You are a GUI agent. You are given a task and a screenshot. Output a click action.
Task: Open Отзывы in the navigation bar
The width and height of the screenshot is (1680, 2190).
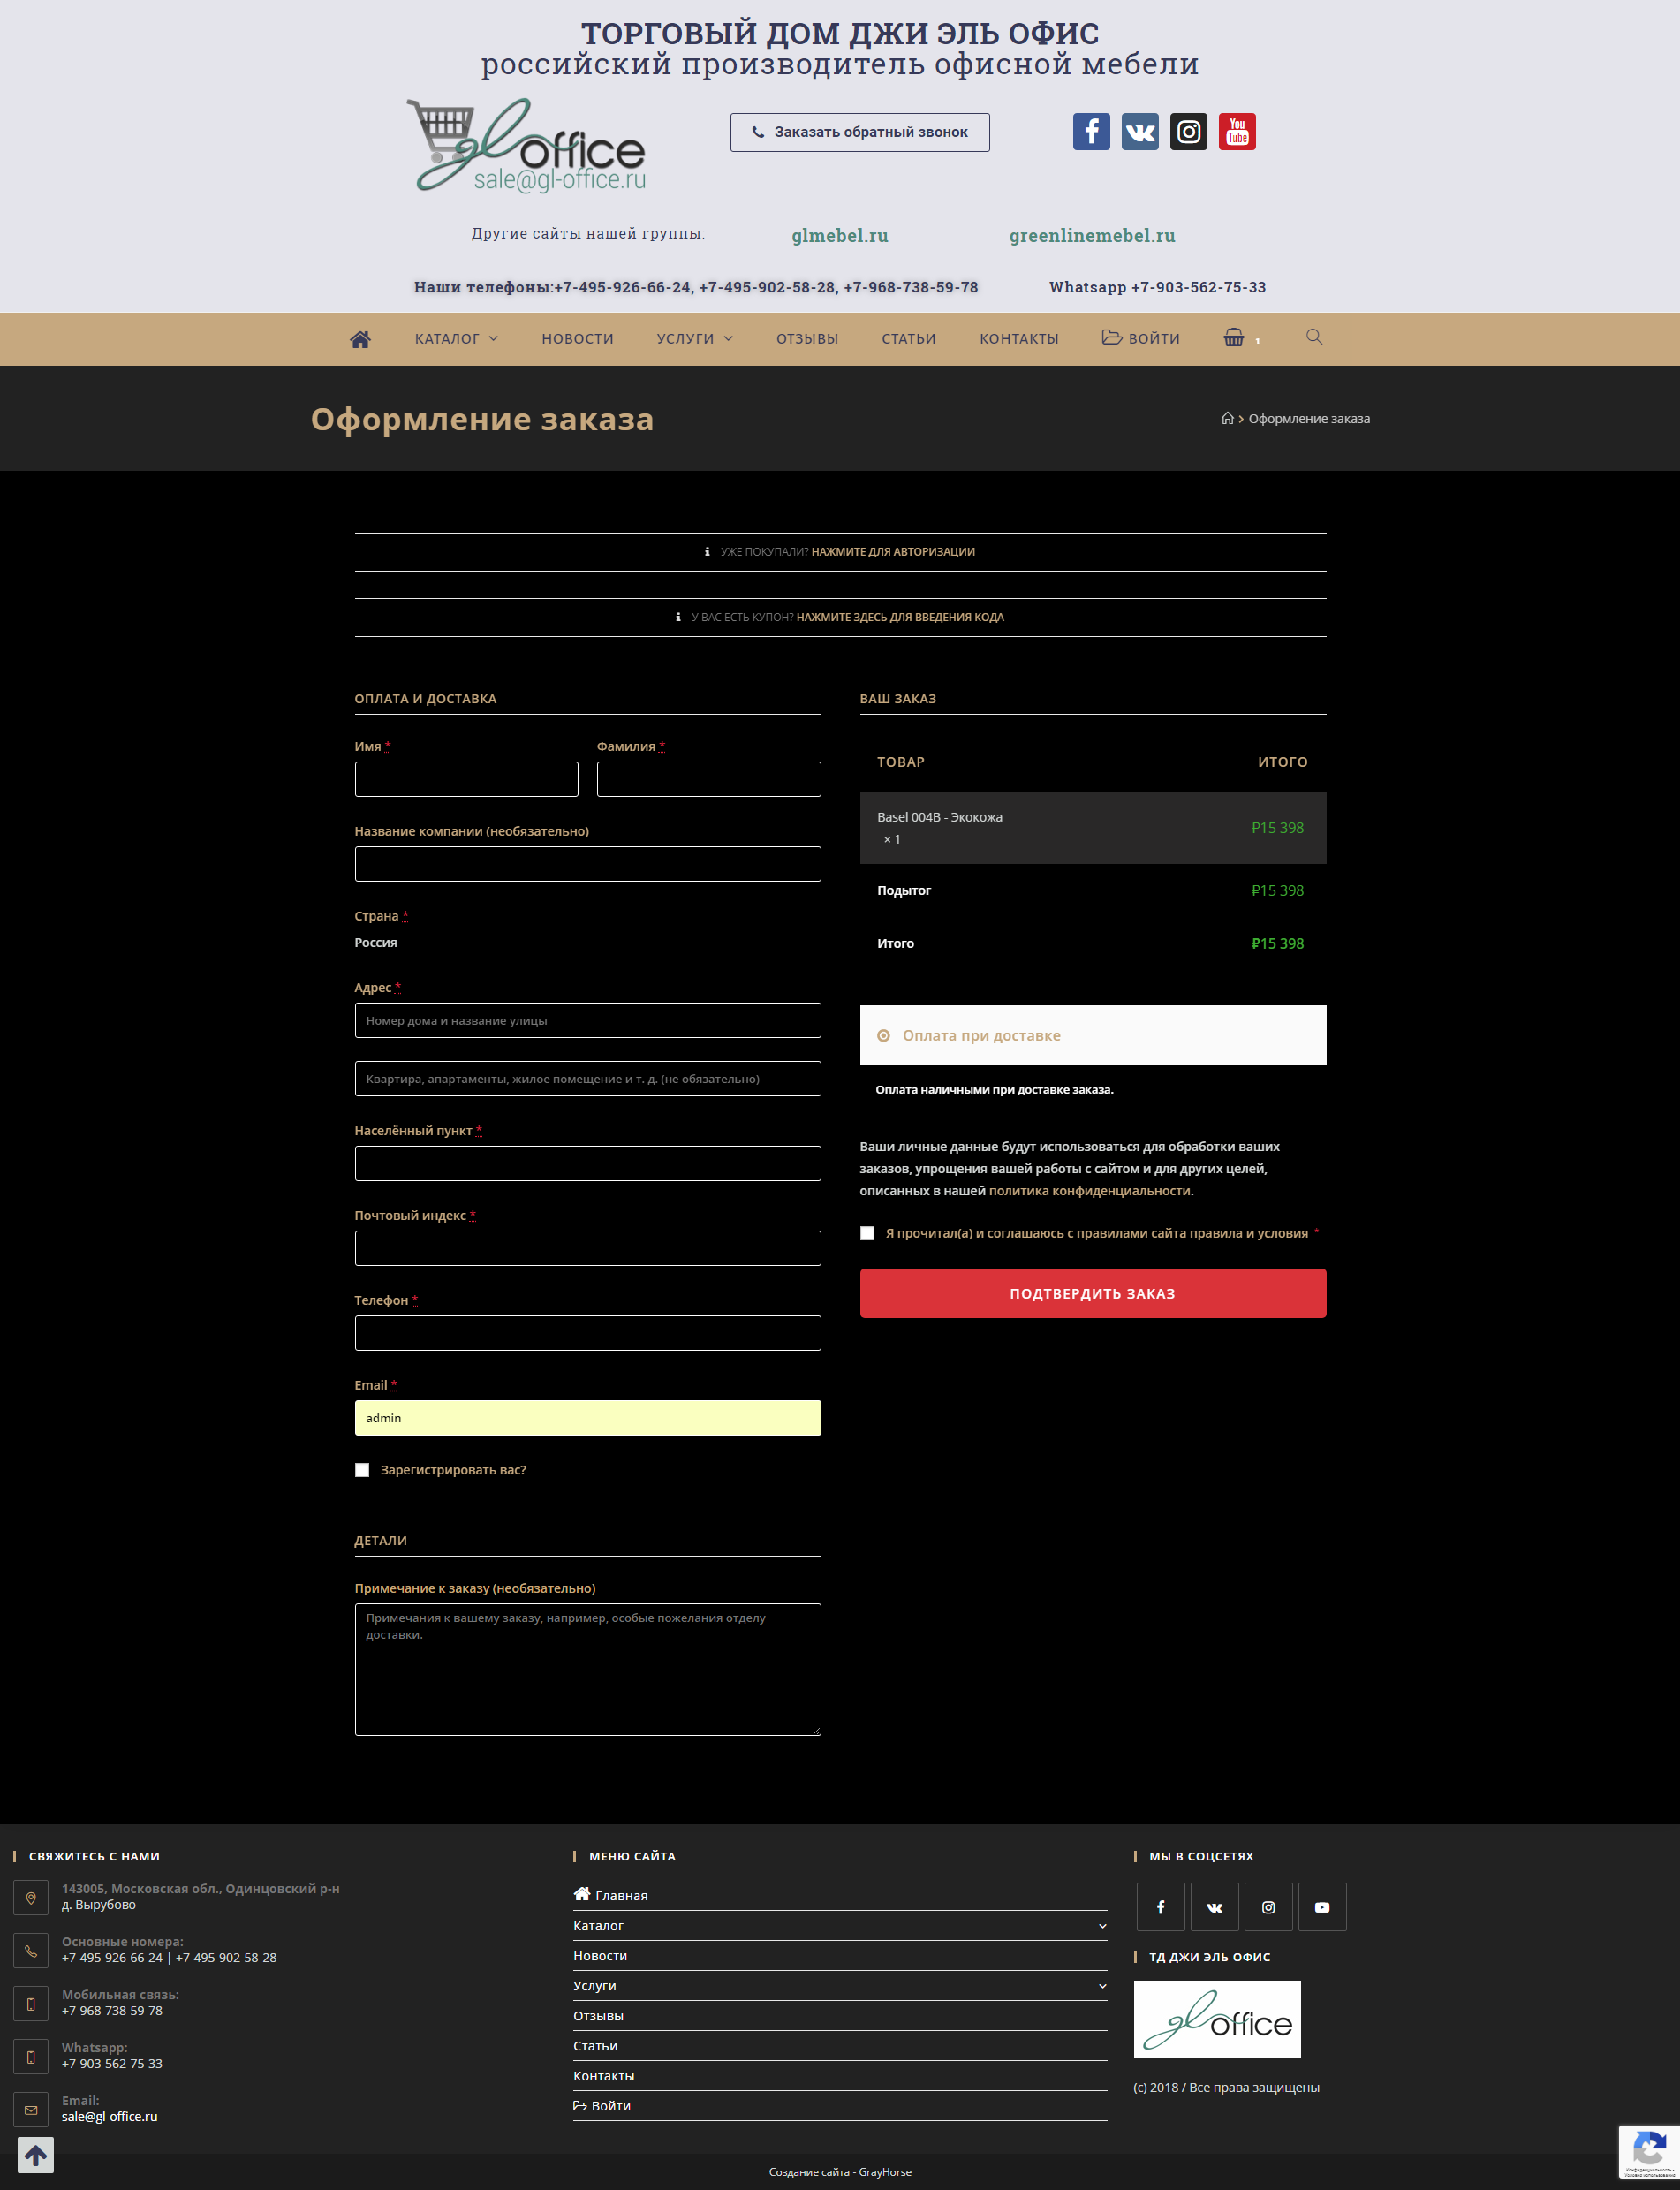(807, 339)
